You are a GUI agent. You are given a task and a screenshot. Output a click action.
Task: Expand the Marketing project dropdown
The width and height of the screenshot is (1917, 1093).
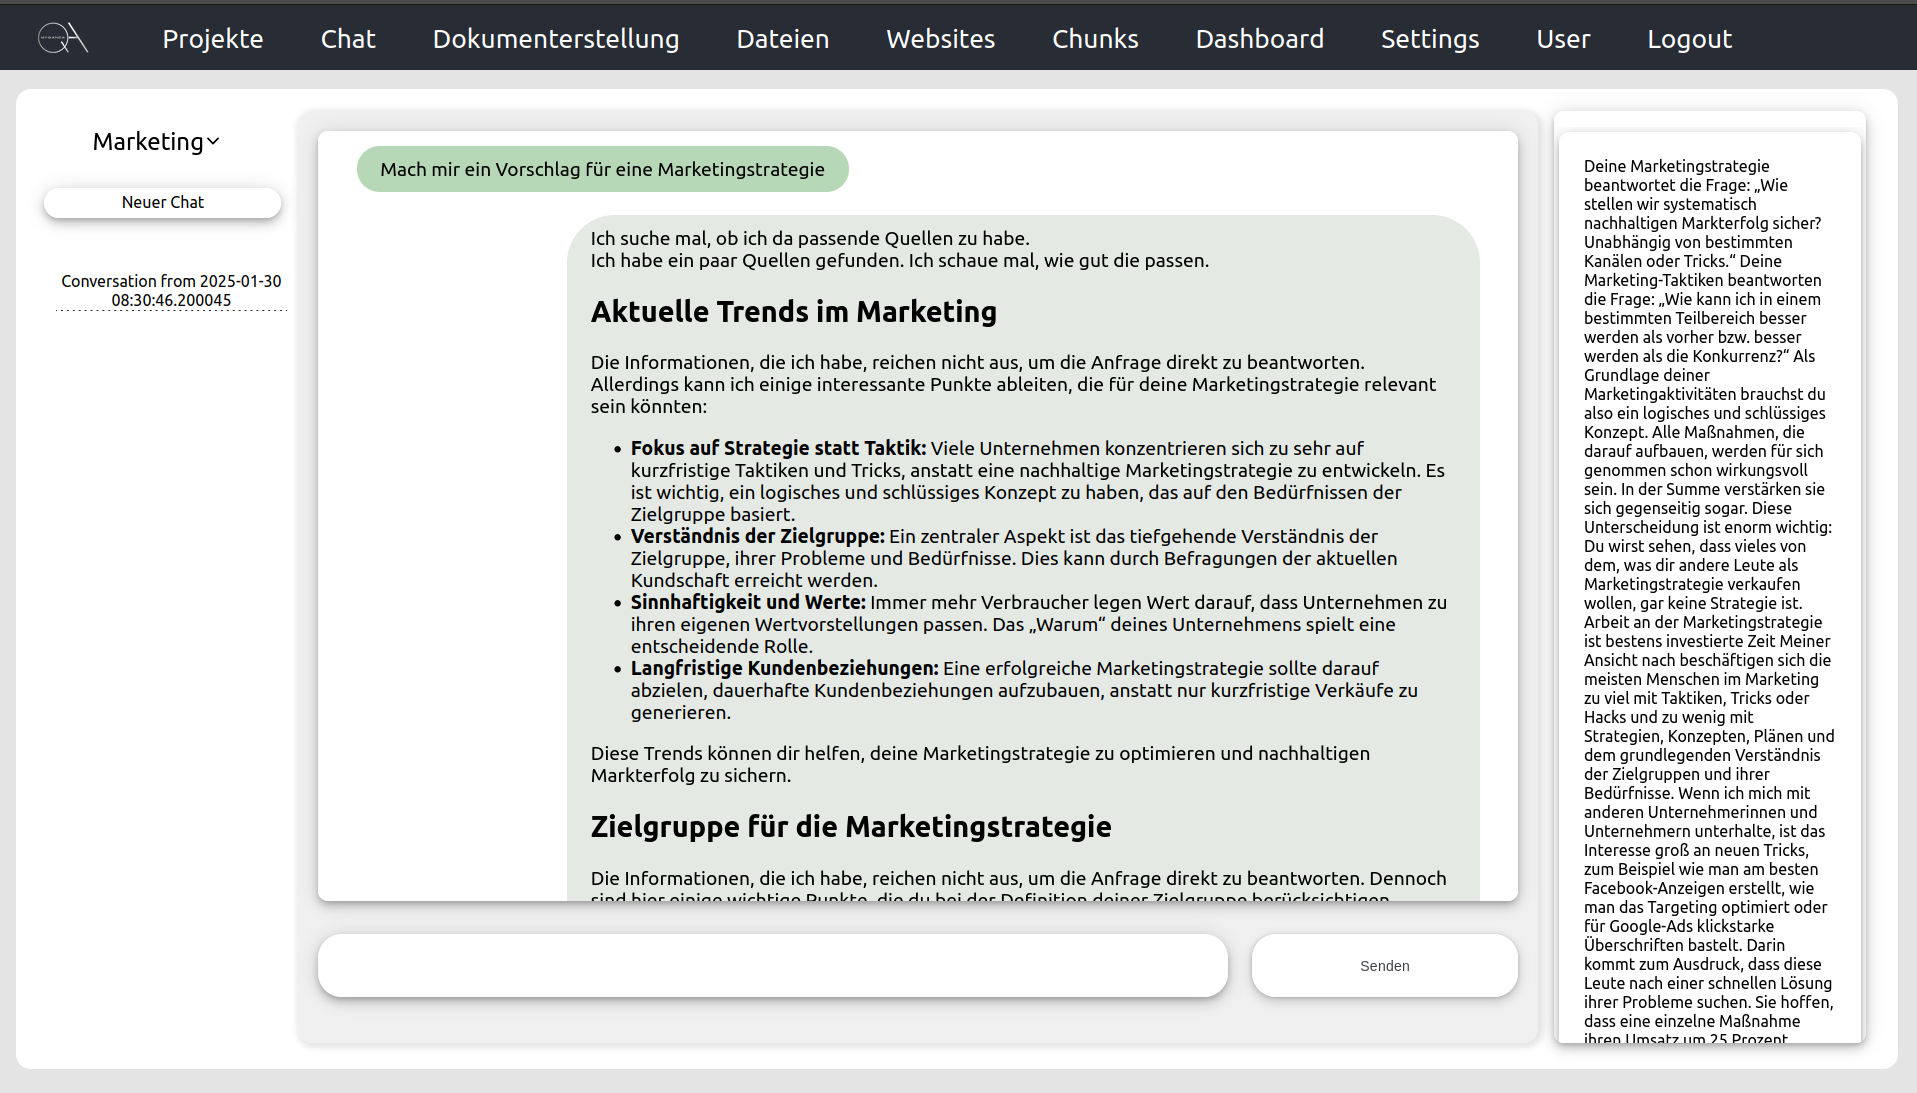(156, 141)
